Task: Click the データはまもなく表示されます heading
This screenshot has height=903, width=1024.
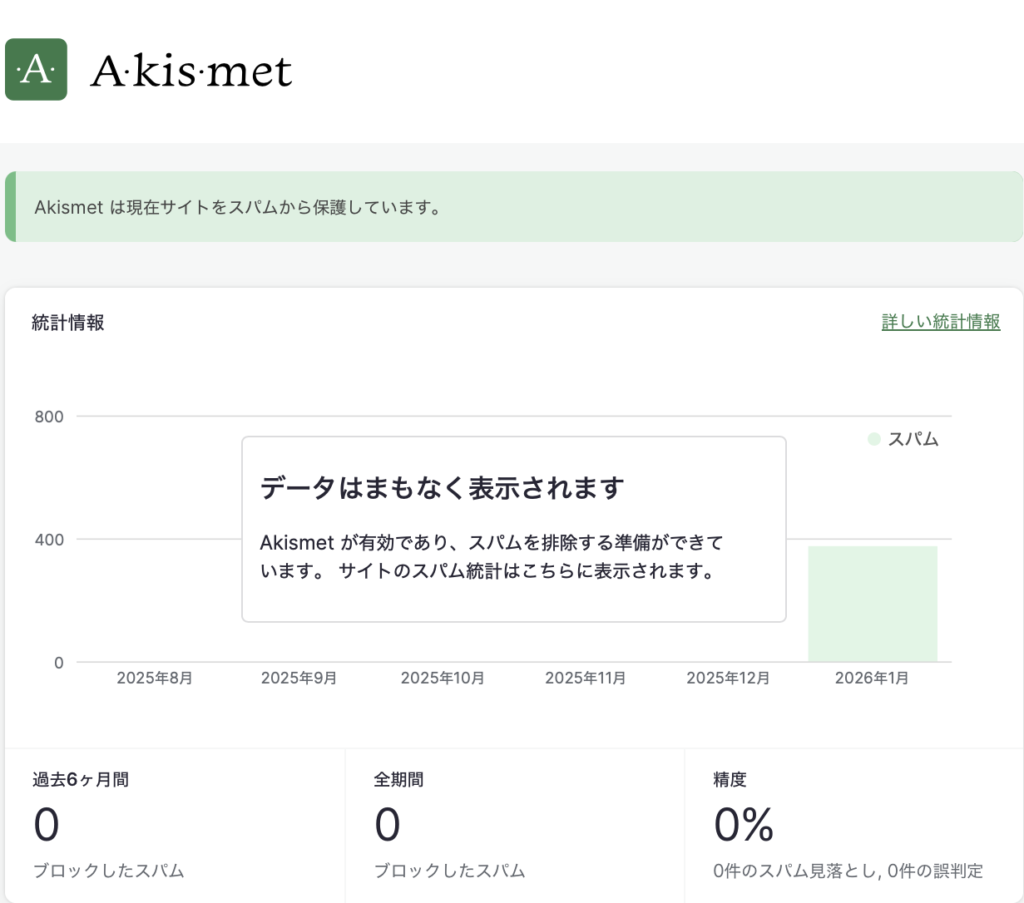Action: [442, 488]
